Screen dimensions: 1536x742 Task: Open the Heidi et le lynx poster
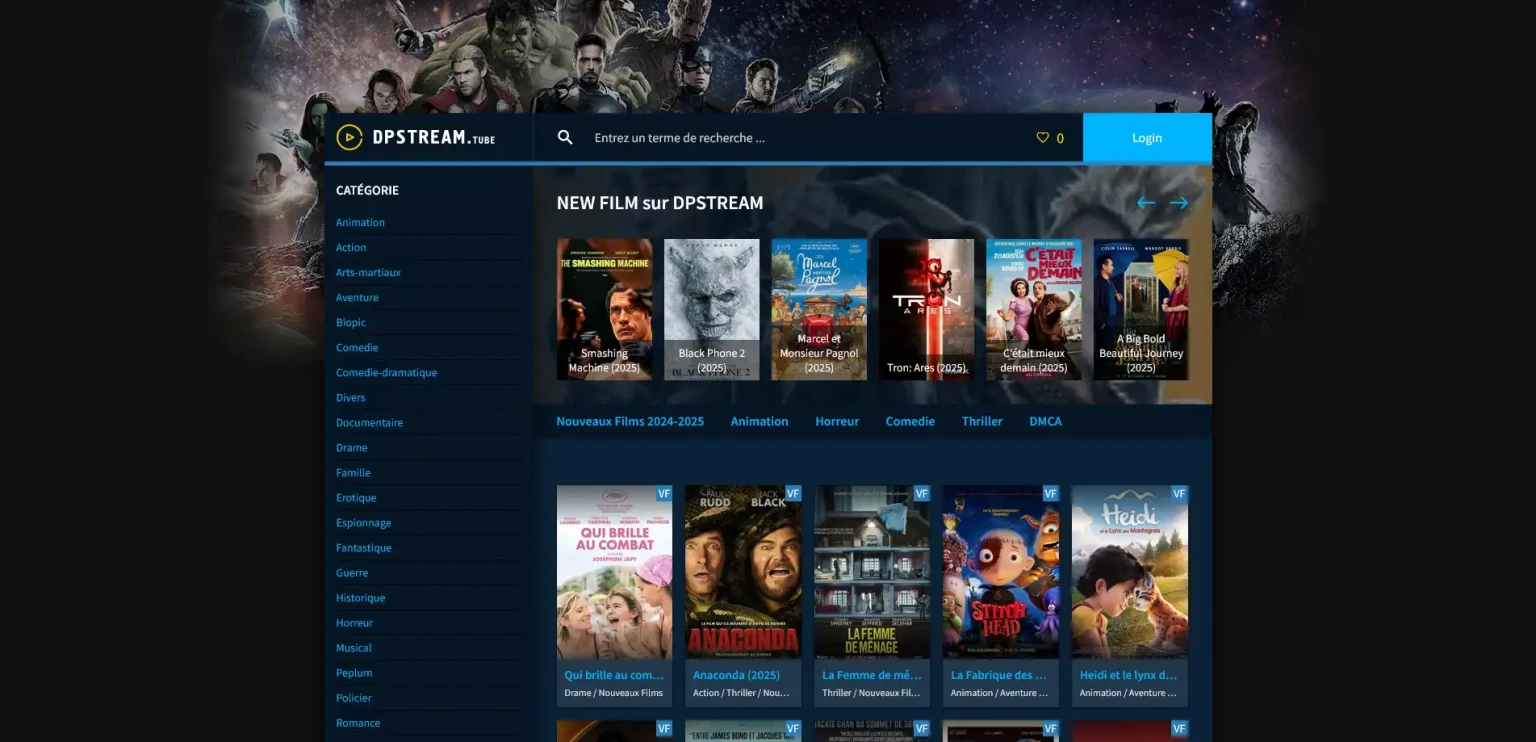[x=1130, y=572]
